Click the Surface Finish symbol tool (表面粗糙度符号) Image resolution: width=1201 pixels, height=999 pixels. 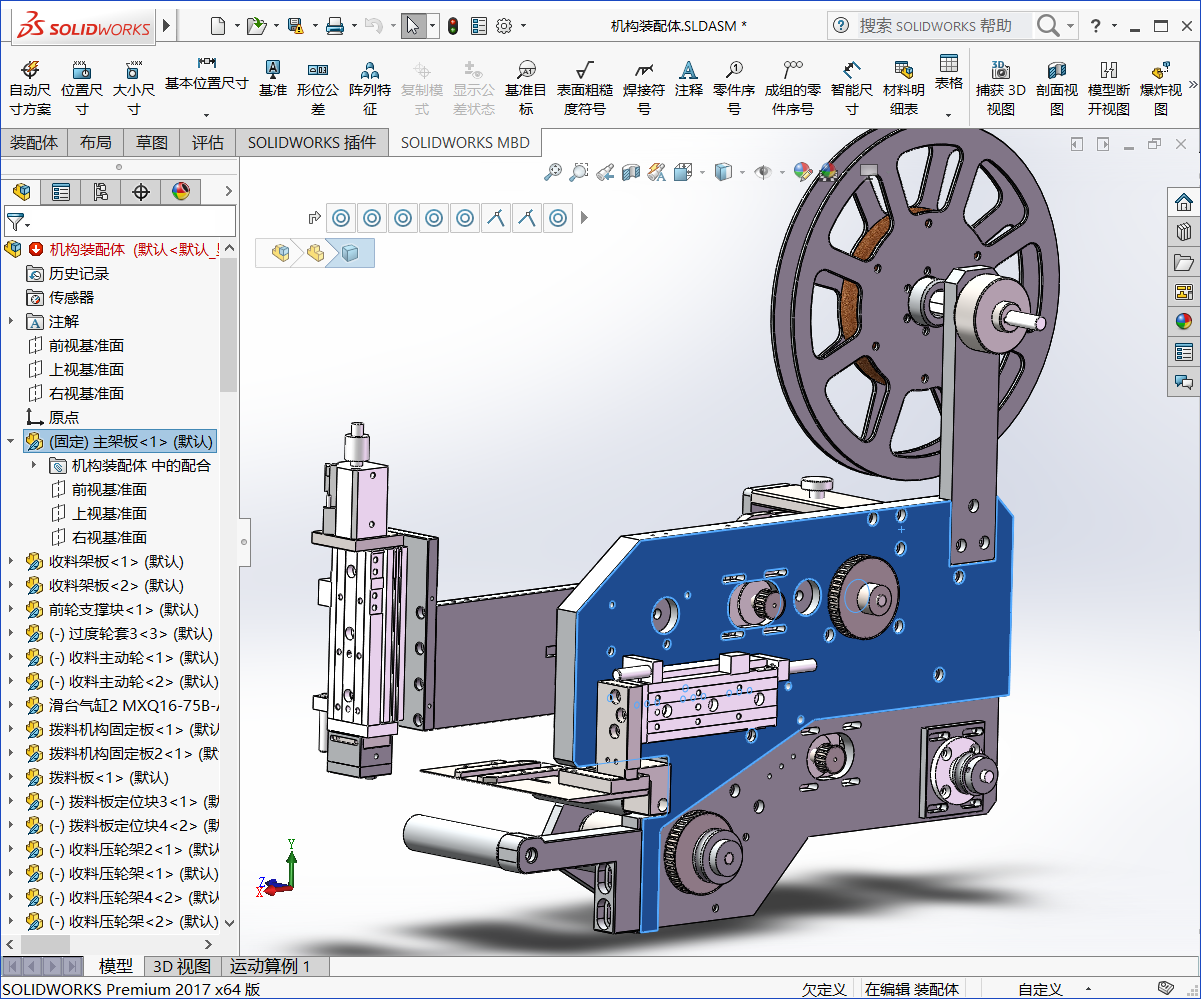585,87
